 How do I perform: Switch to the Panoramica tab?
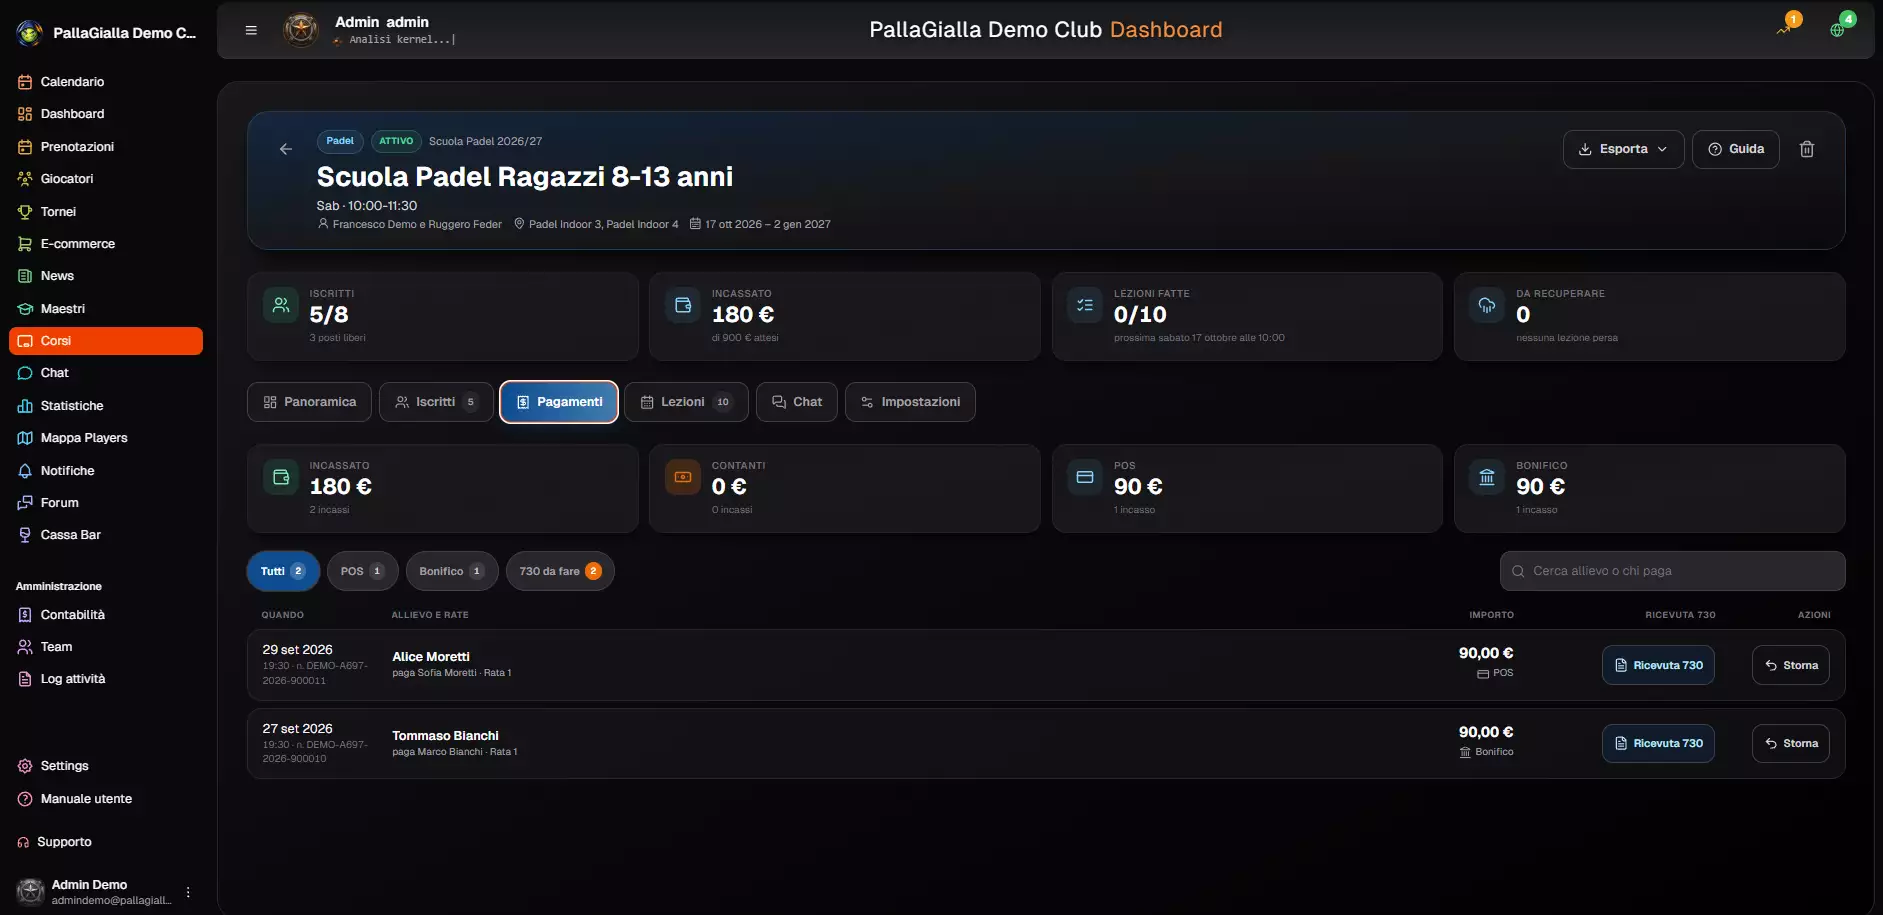pyautogui.click(x=309, y=402)
